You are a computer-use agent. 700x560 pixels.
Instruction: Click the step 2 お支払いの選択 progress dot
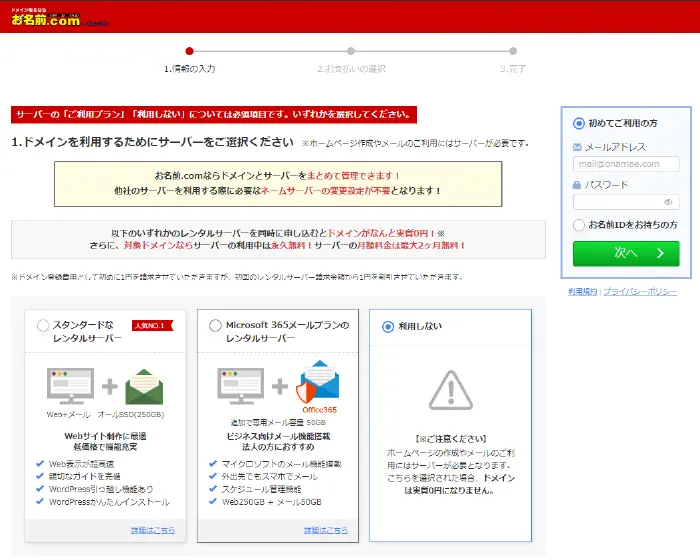click(x=351, y=51)
